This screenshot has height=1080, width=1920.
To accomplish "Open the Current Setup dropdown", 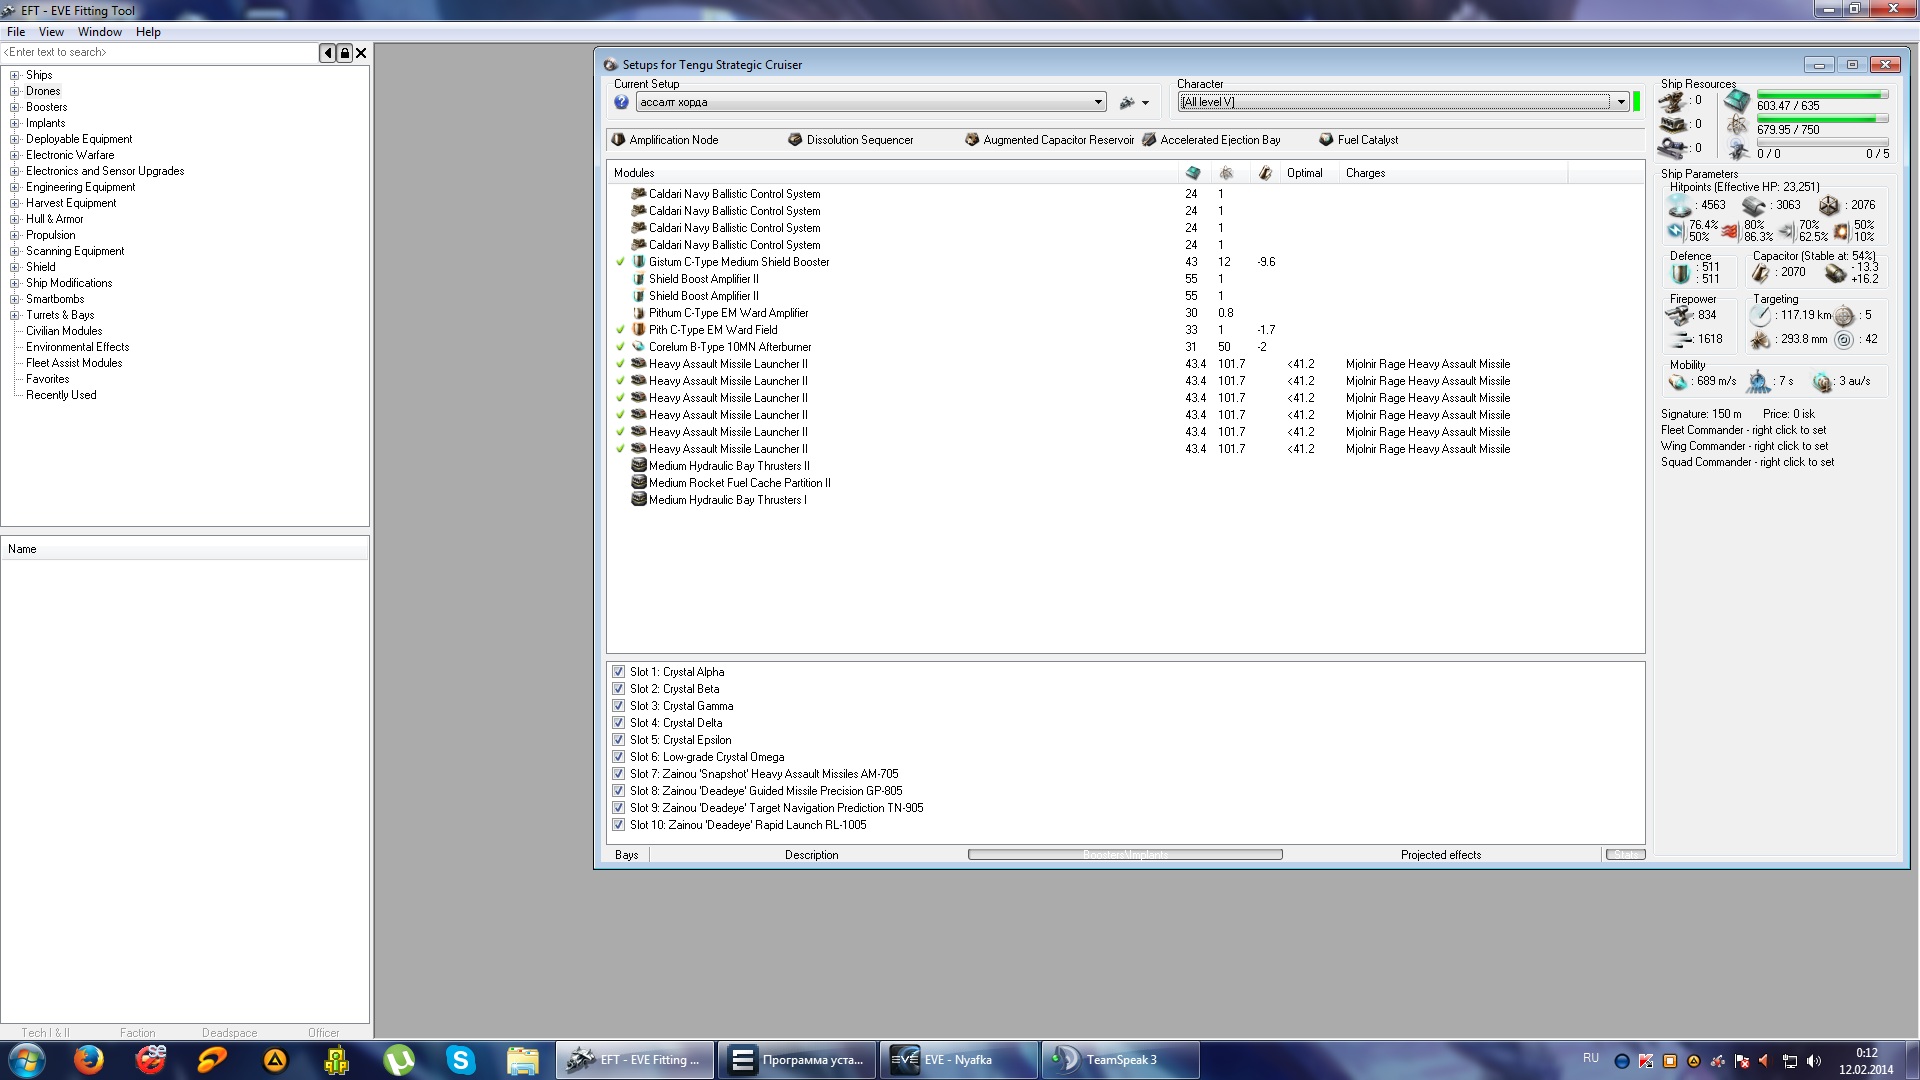I will 1098,102.
